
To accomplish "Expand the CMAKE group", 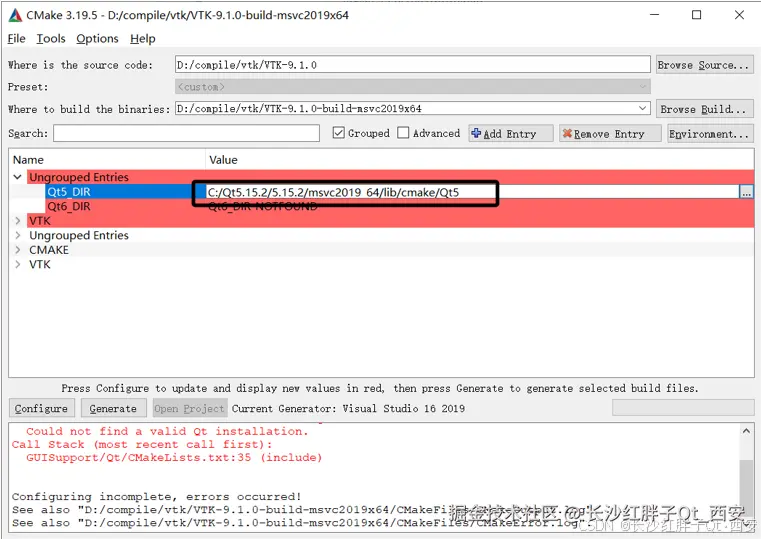I will [17, 250].
